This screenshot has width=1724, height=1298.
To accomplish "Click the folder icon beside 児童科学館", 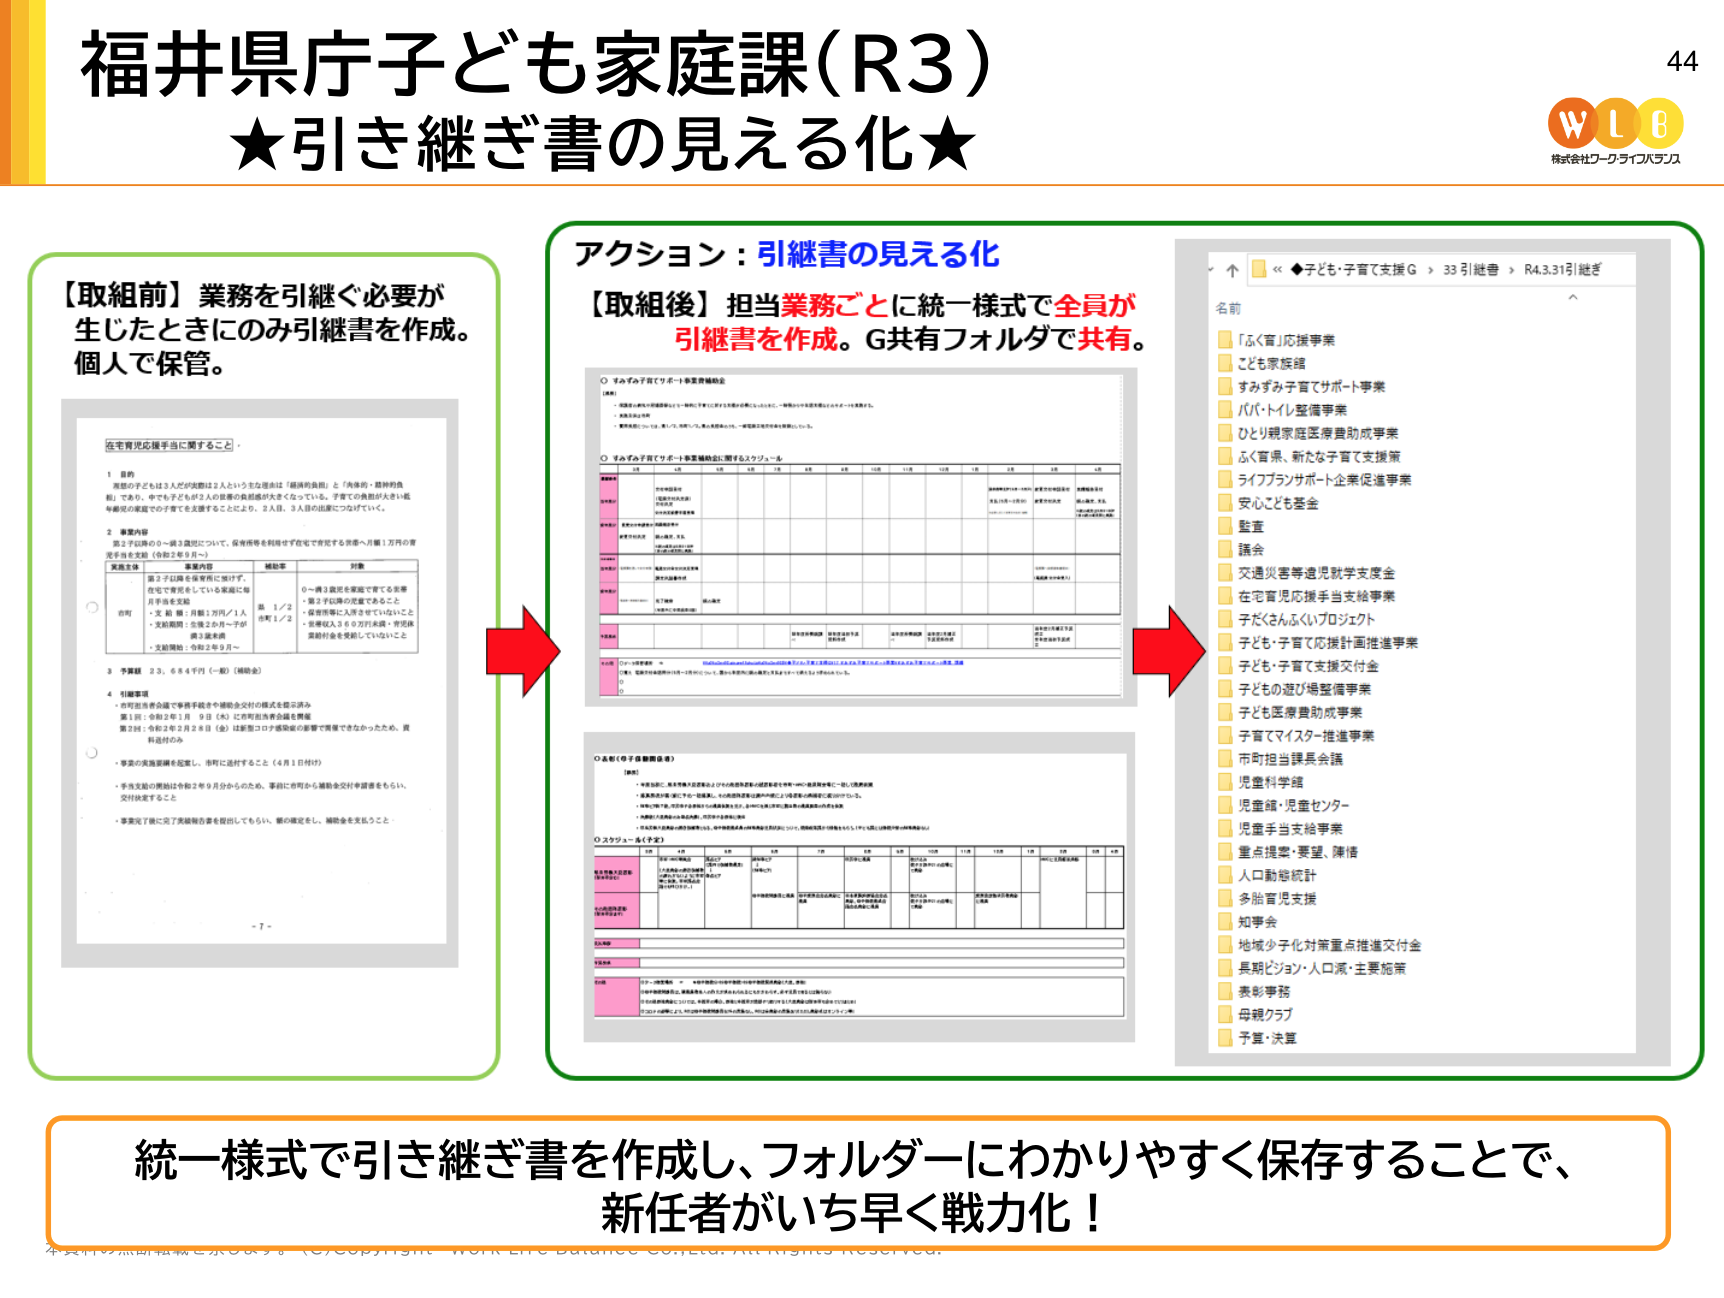I will 1225,782.
